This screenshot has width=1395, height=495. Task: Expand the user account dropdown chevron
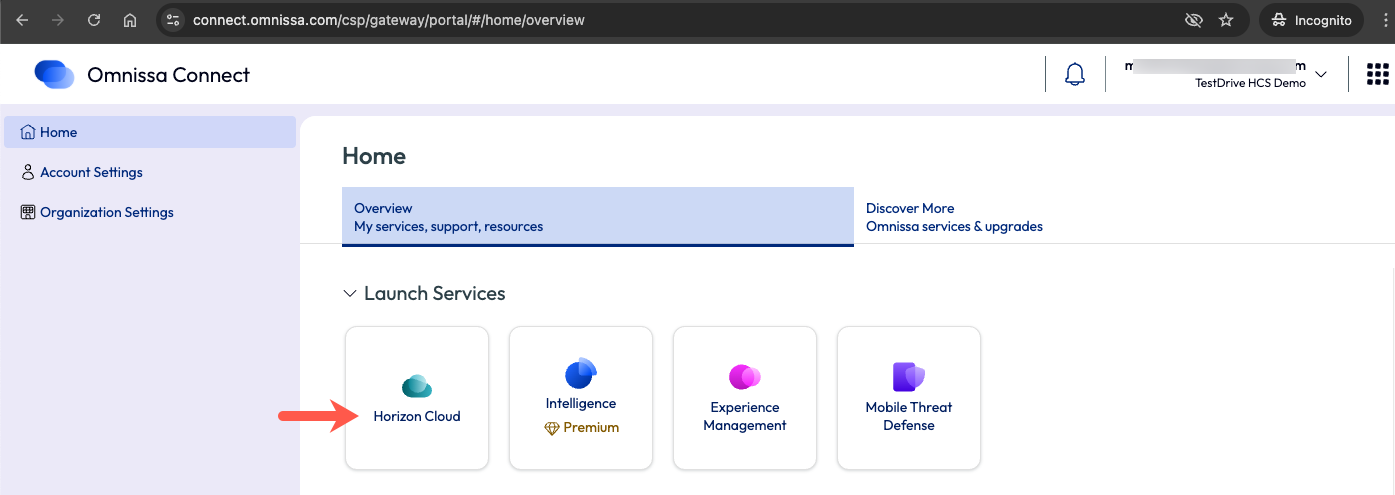point(1320,75)
